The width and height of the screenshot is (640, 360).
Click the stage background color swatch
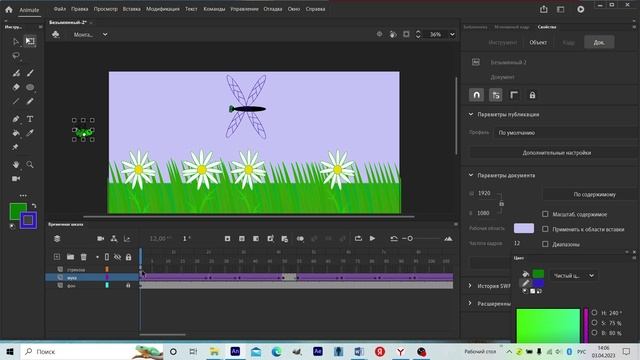(x=524, y=228)
